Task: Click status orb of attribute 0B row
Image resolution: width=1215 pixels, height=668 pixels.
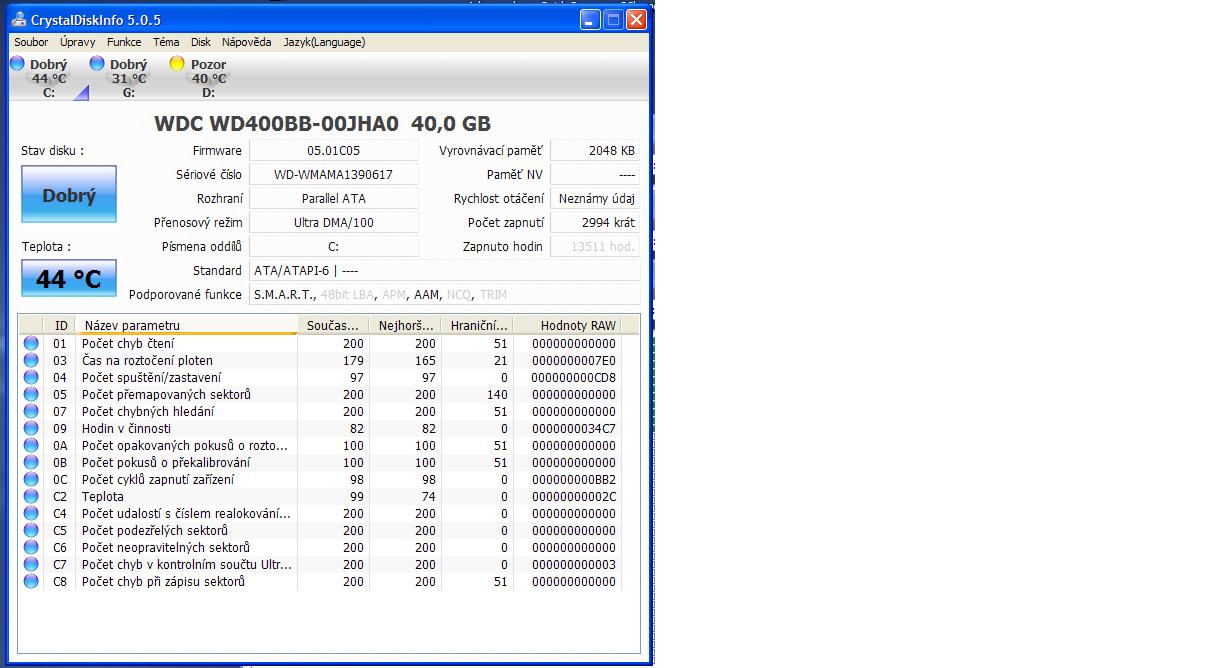Action: 31,462
